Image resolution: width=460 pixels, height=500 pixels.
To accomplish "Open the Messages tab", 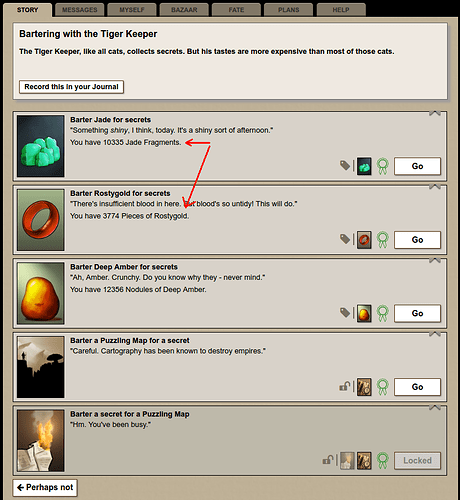I will tap(80, 10).
